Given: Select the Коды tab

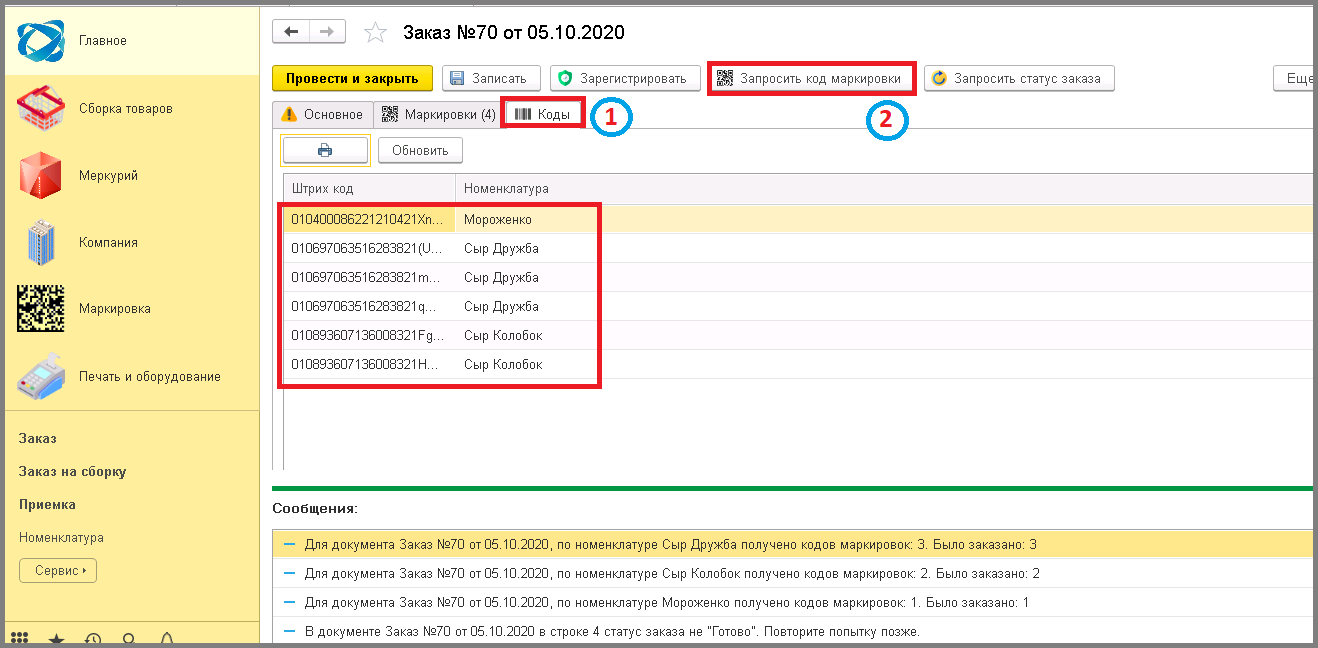Looking at the screenshot, I should pos(543,114).
